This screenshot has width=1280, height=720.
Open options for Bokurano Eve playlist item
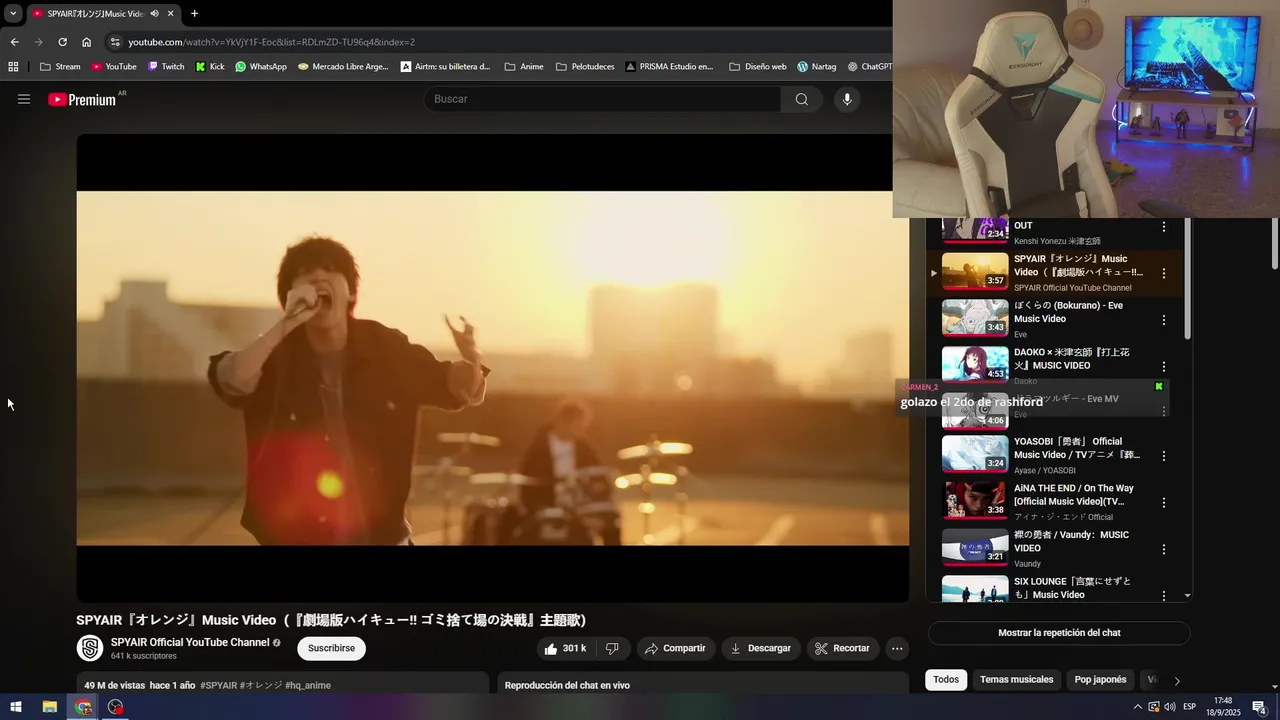coord(1164,320)
